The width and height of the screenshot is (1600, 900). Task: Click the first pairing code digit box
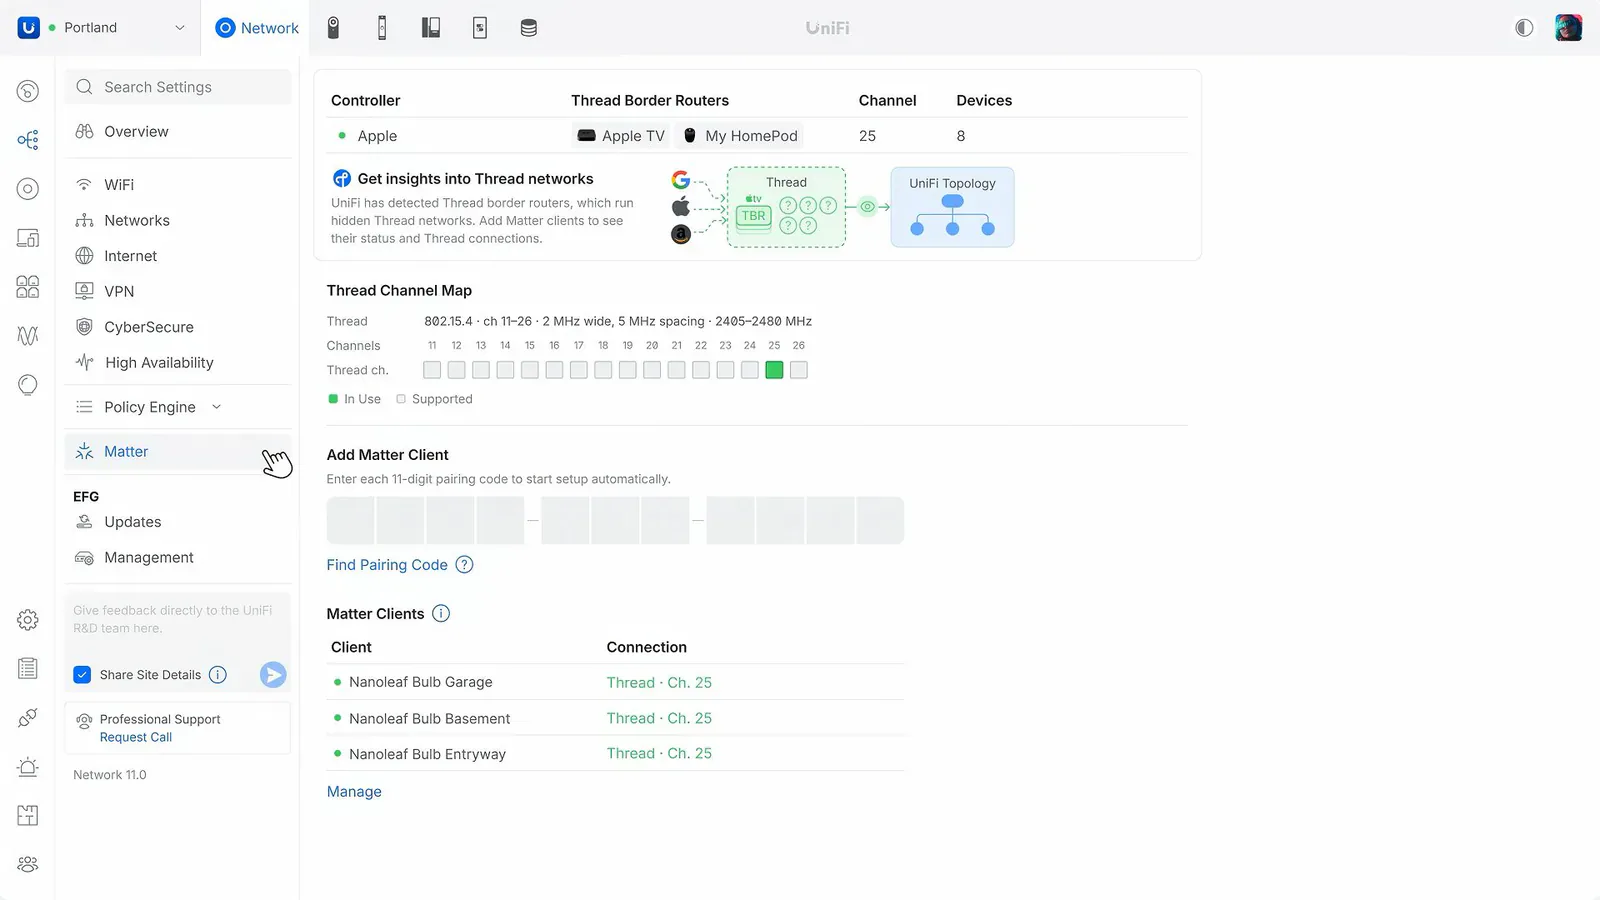(x=350, y=520)
